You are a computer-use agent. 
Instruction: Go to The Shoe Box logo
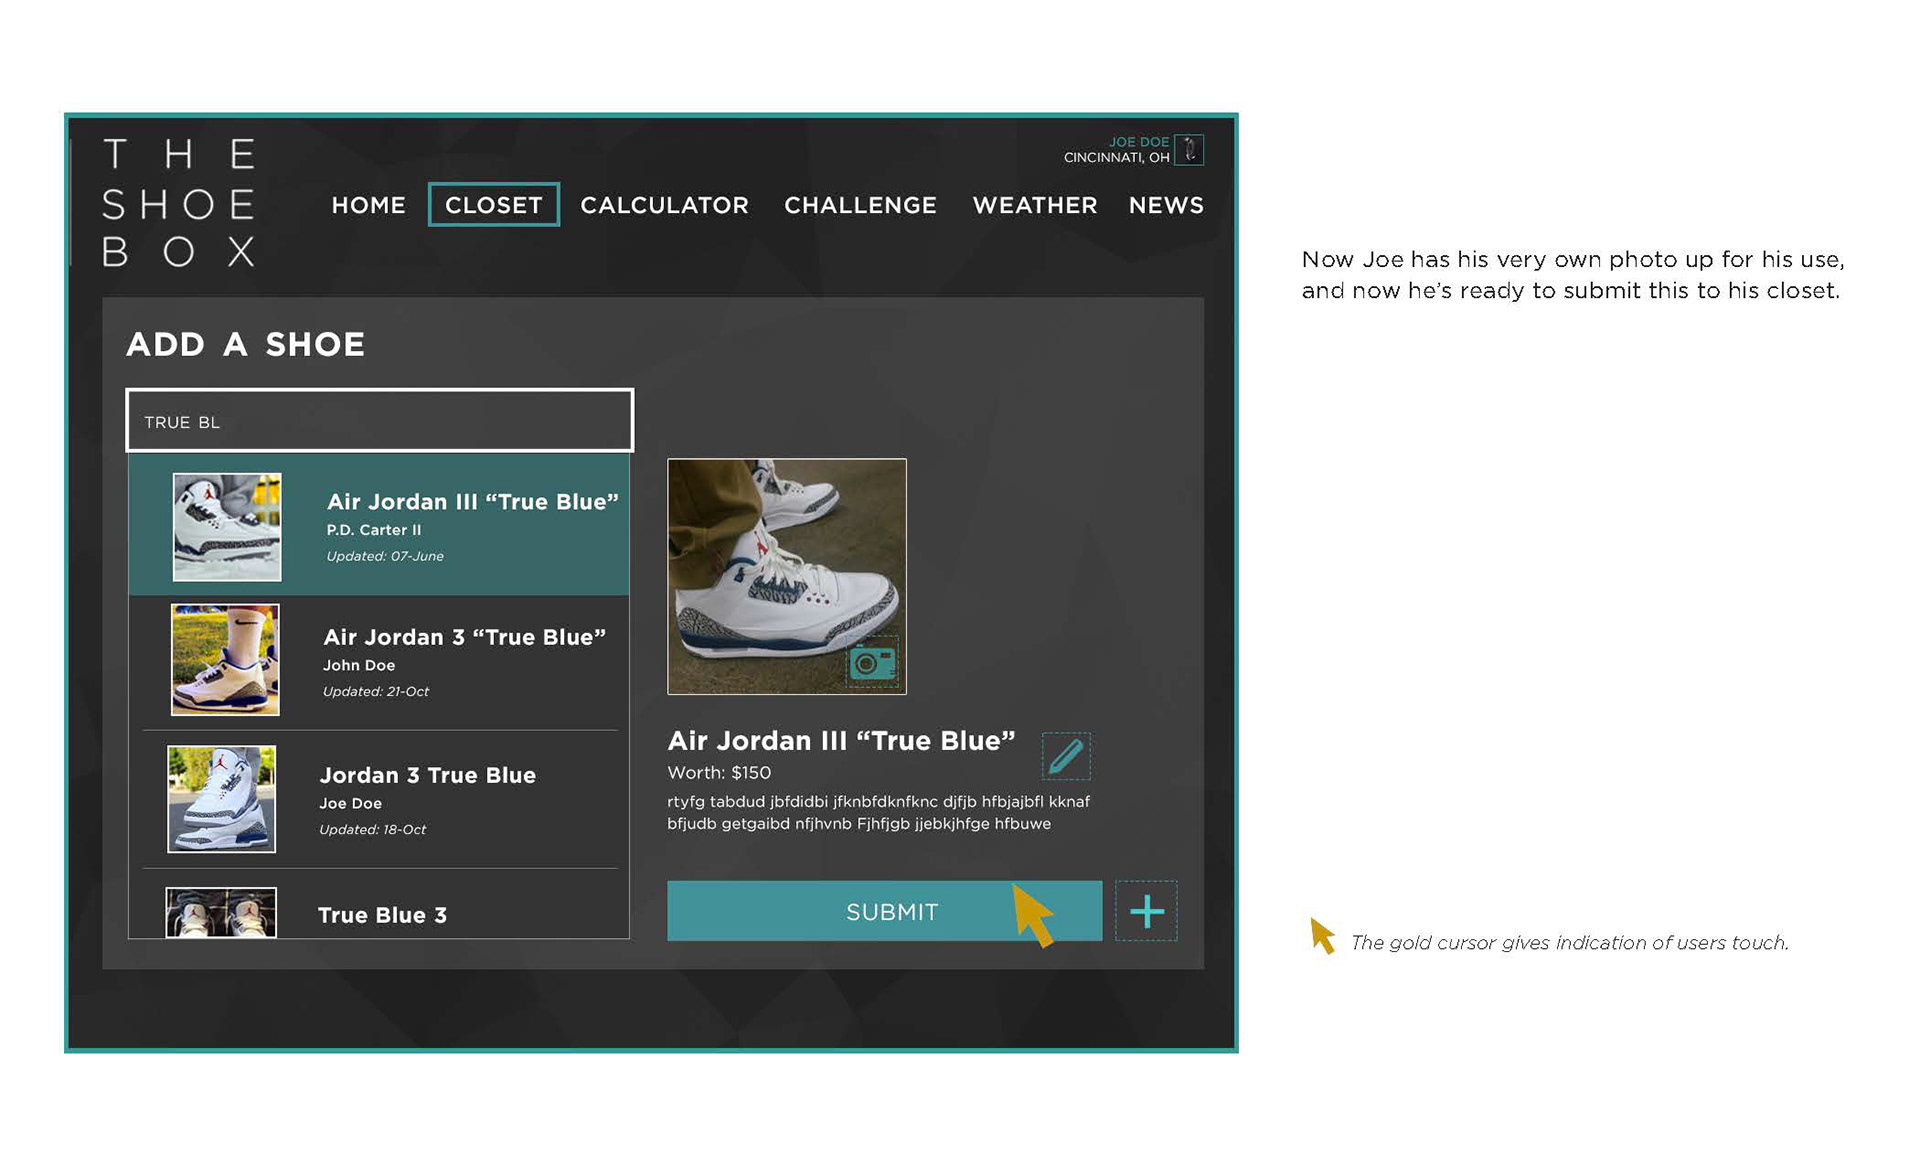point(180,204)
